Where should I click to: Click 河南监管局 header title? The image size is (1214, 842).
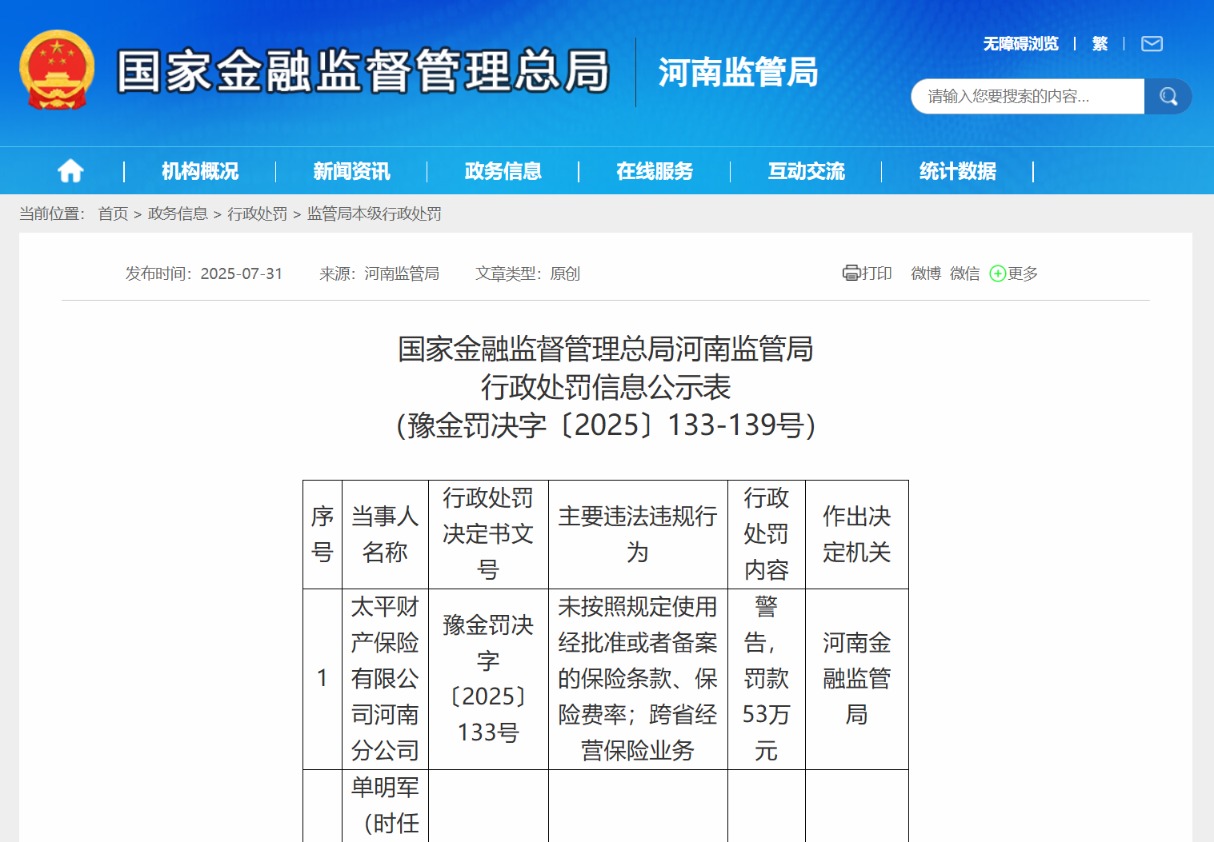pos(738,72)
